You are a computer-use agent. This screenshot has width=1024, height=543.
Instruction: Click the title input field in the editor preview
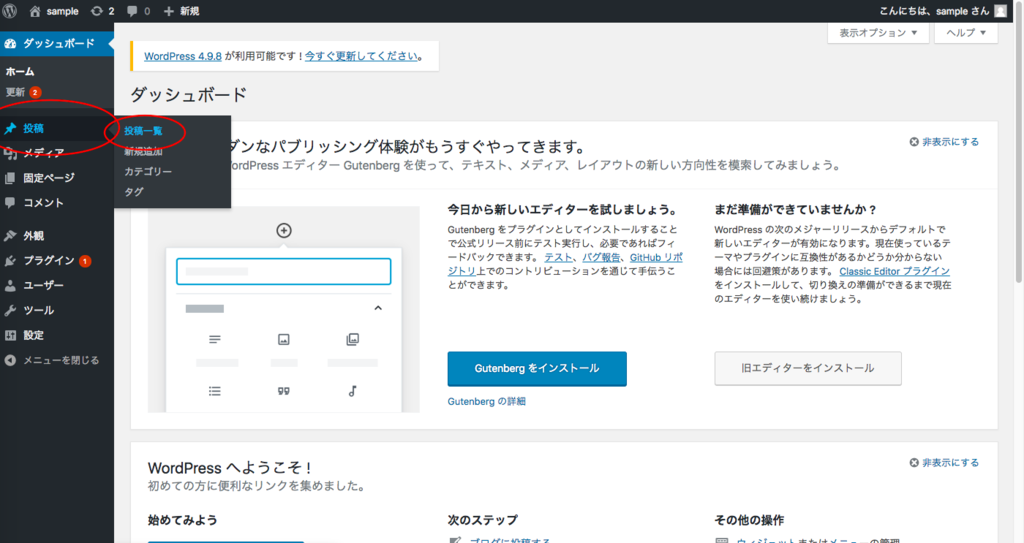click(284, 271)
